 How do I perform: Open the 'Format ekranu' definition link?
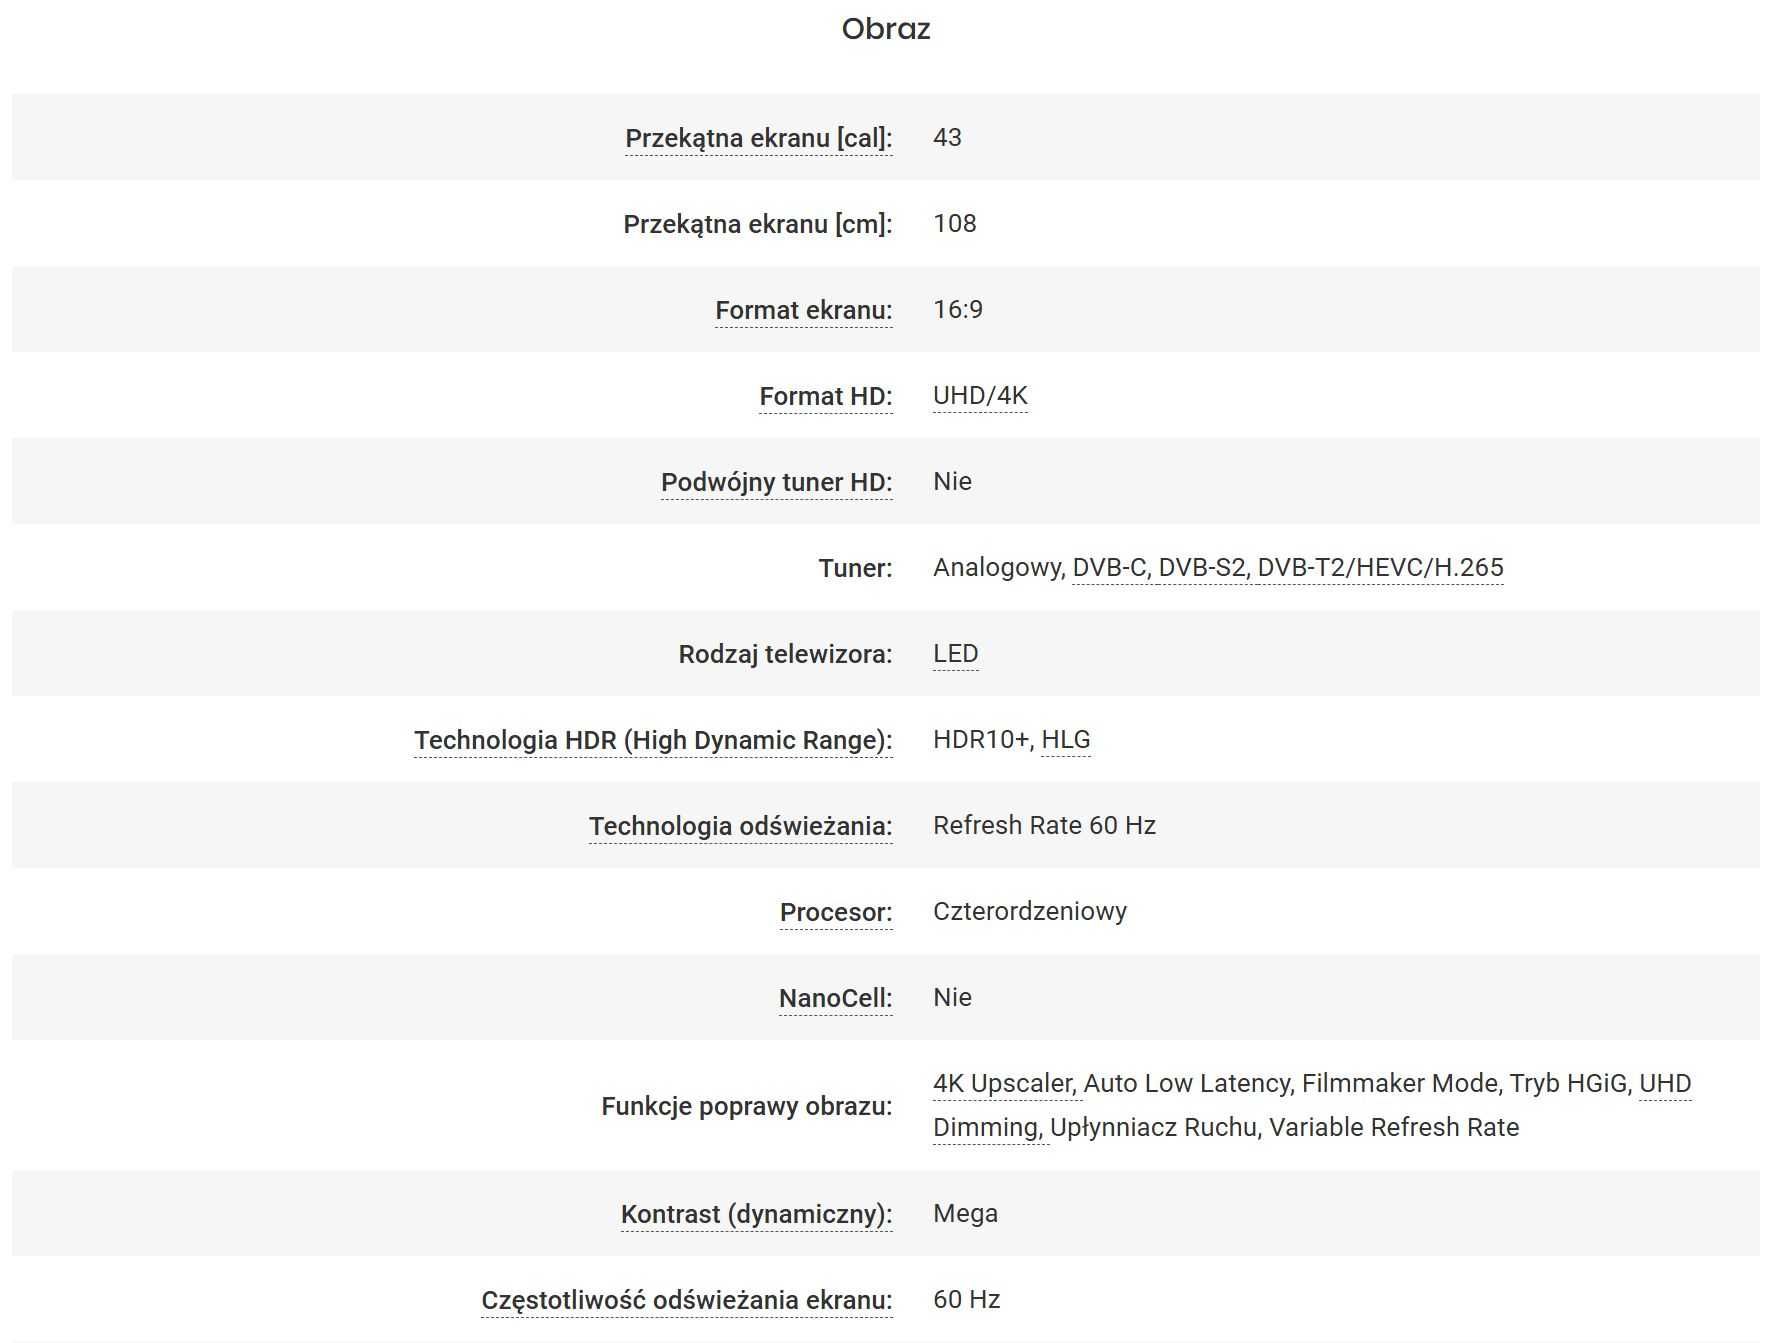coord(803,310)
